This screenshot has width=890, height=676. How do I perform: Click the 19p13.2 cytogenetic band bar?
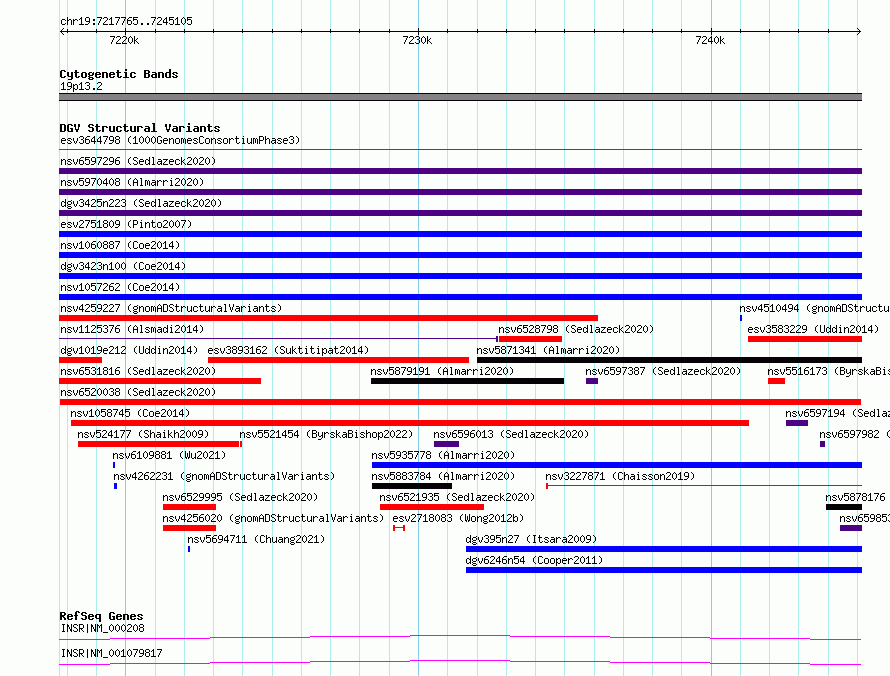(x=460, y=97)
